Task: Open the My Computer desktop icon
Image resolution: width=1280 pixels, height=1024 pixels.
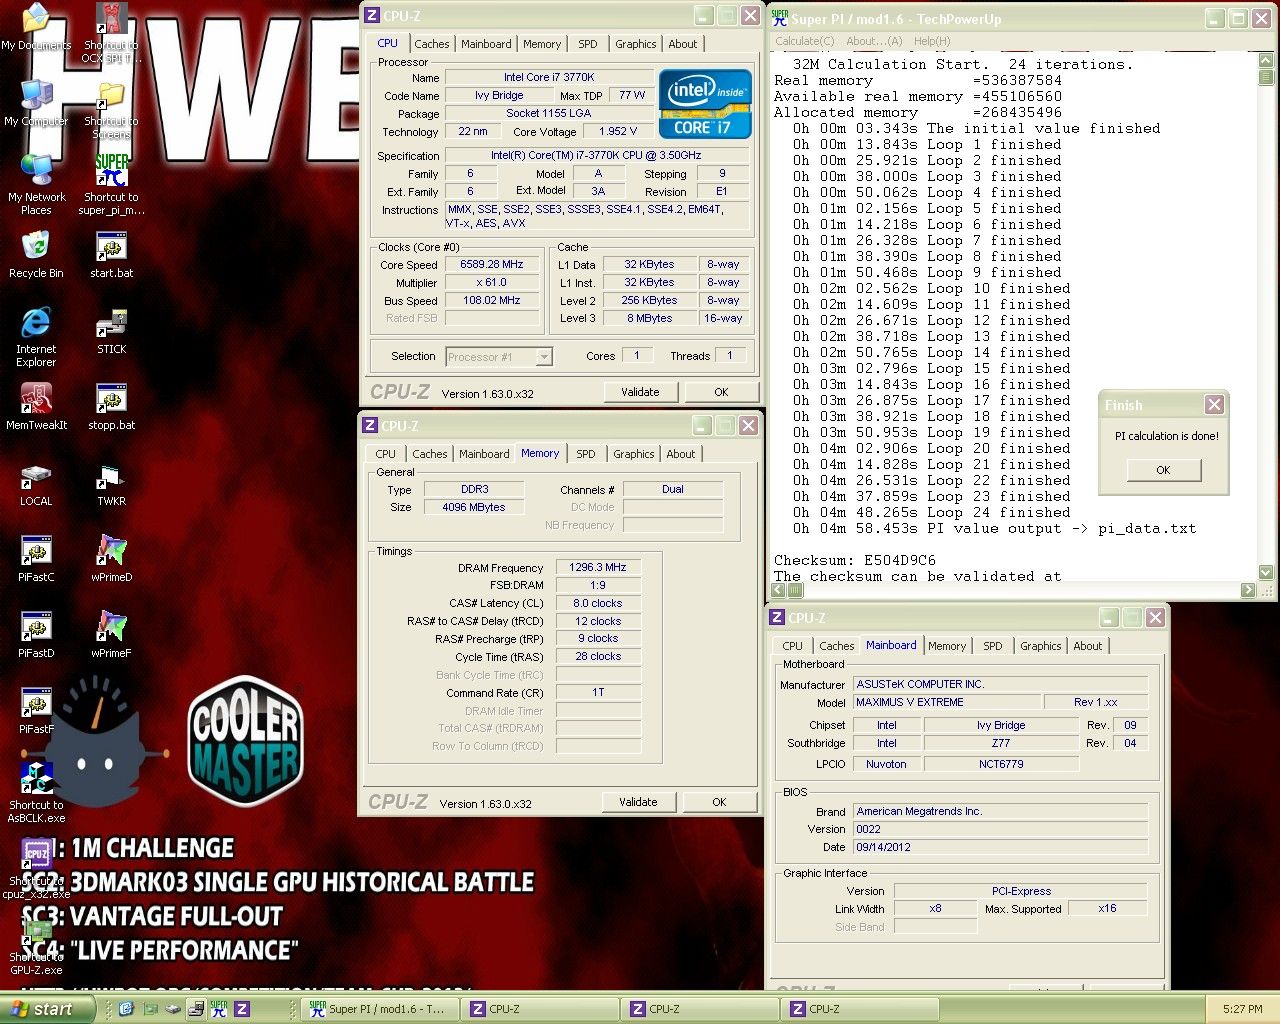Action: pyautogui.click(x=36, y=103)
